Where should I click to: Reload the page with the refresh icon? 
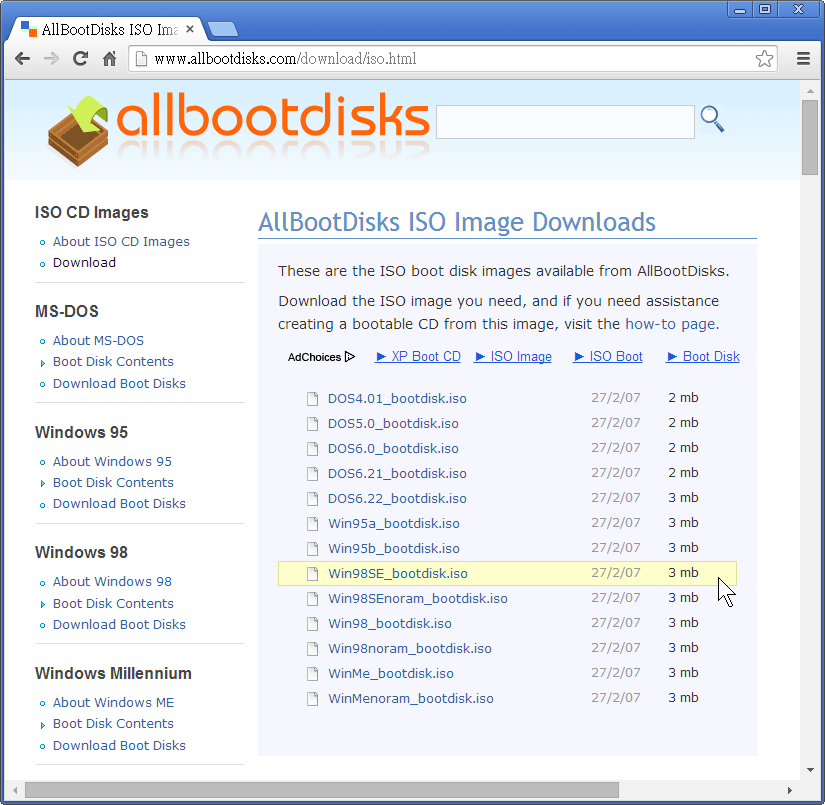[x=80, y=58]
